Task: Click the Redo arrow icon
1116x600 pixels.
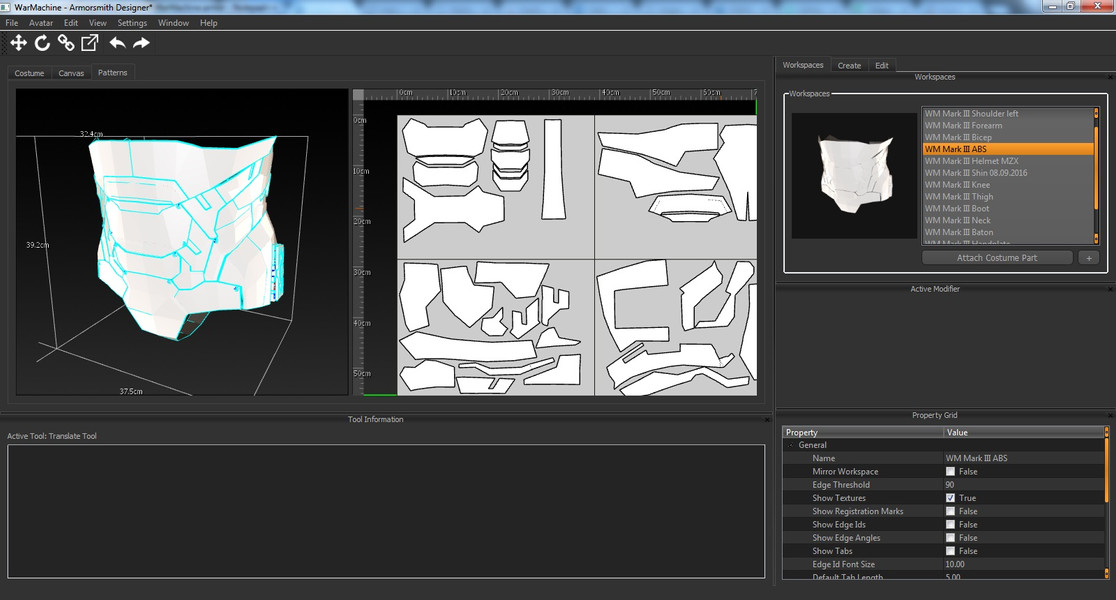Action: pyautogui.click(x=142, y=43)
